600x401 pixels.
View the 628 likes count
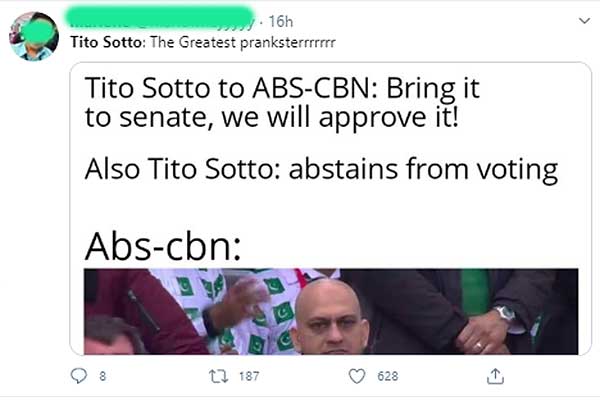[x=388, y=376]
